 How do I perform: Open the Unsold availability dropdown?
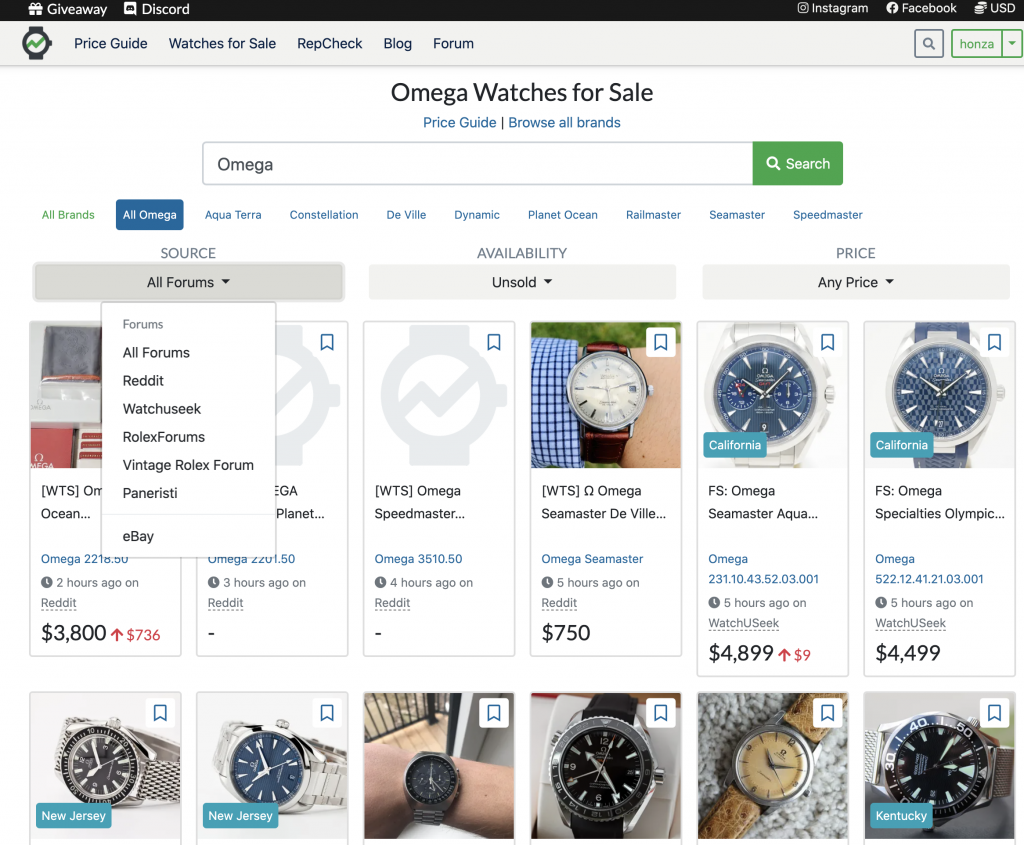(x=522, y=282)
